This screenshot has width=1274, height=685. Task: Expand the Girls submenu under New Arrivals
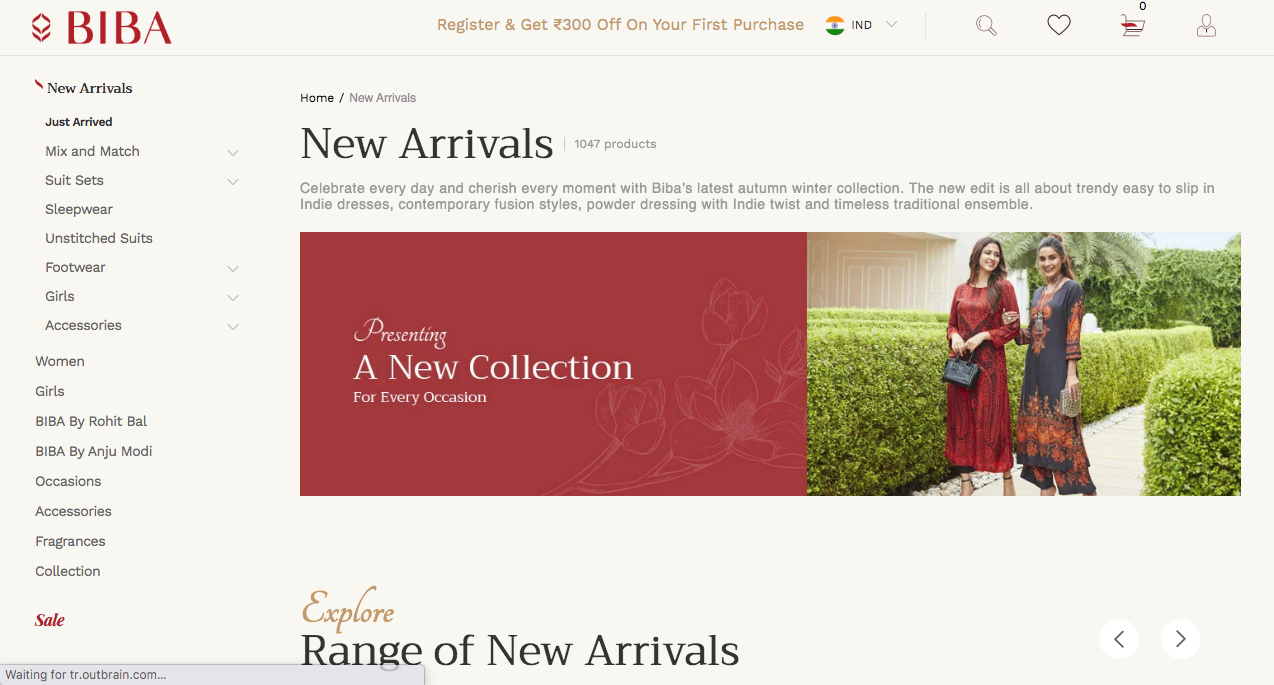[233, 297]
